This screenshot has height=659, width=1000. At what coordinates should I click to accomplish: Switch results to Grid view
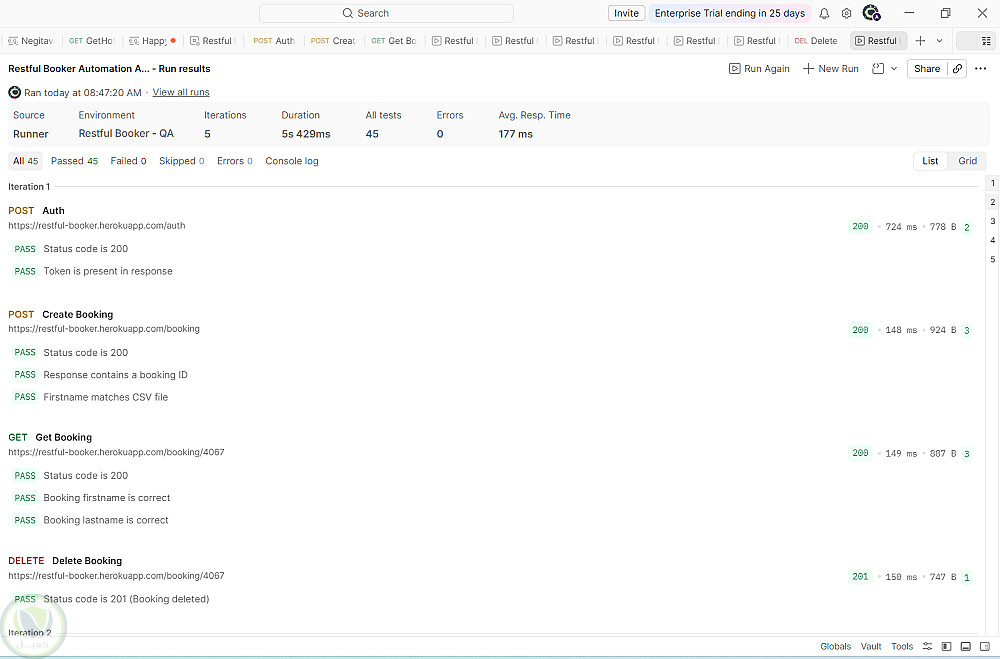click(x=967, y=161)
